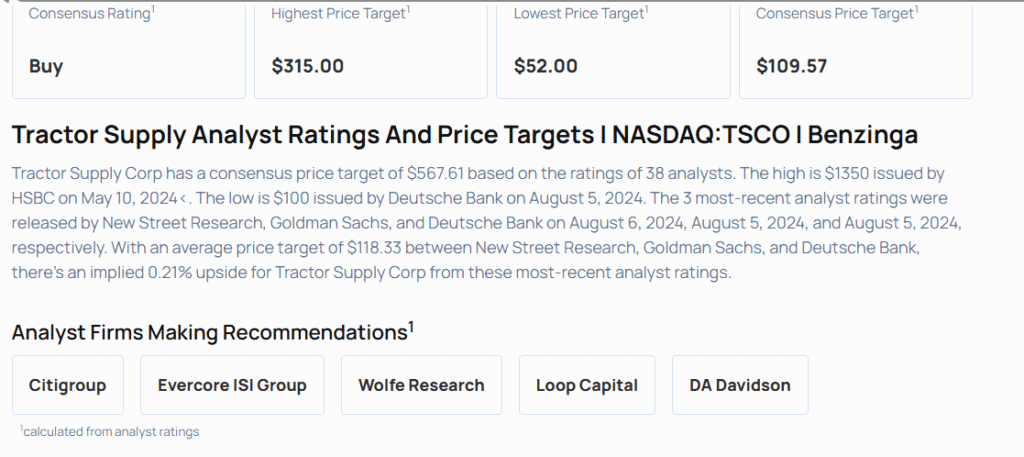Click the Highest Price Target label
The height and width of the screenshot is (457, 1024).
(x=336, y=14)
